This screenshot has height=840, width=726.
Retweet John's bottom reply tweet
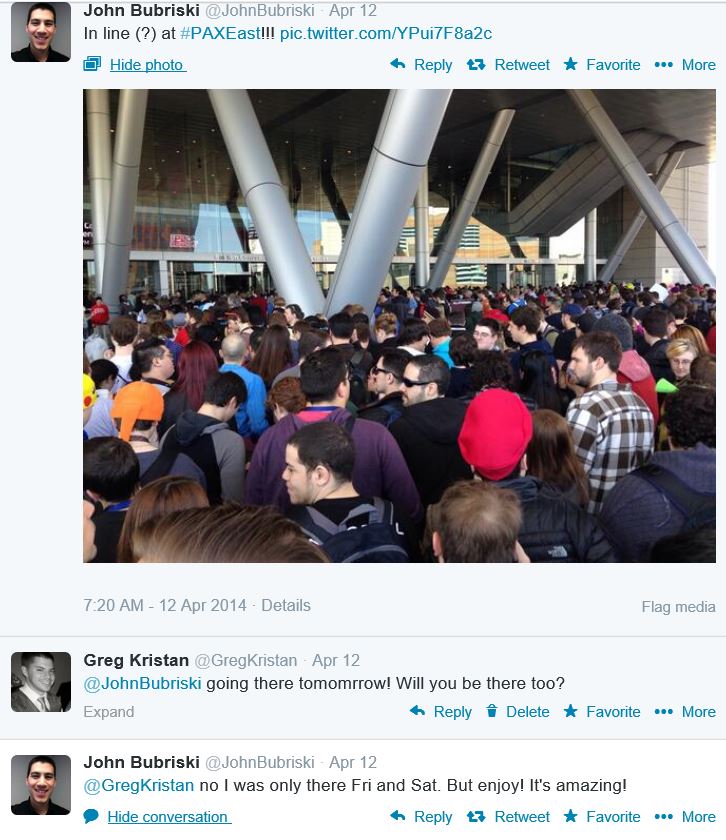tap(508, 816)
